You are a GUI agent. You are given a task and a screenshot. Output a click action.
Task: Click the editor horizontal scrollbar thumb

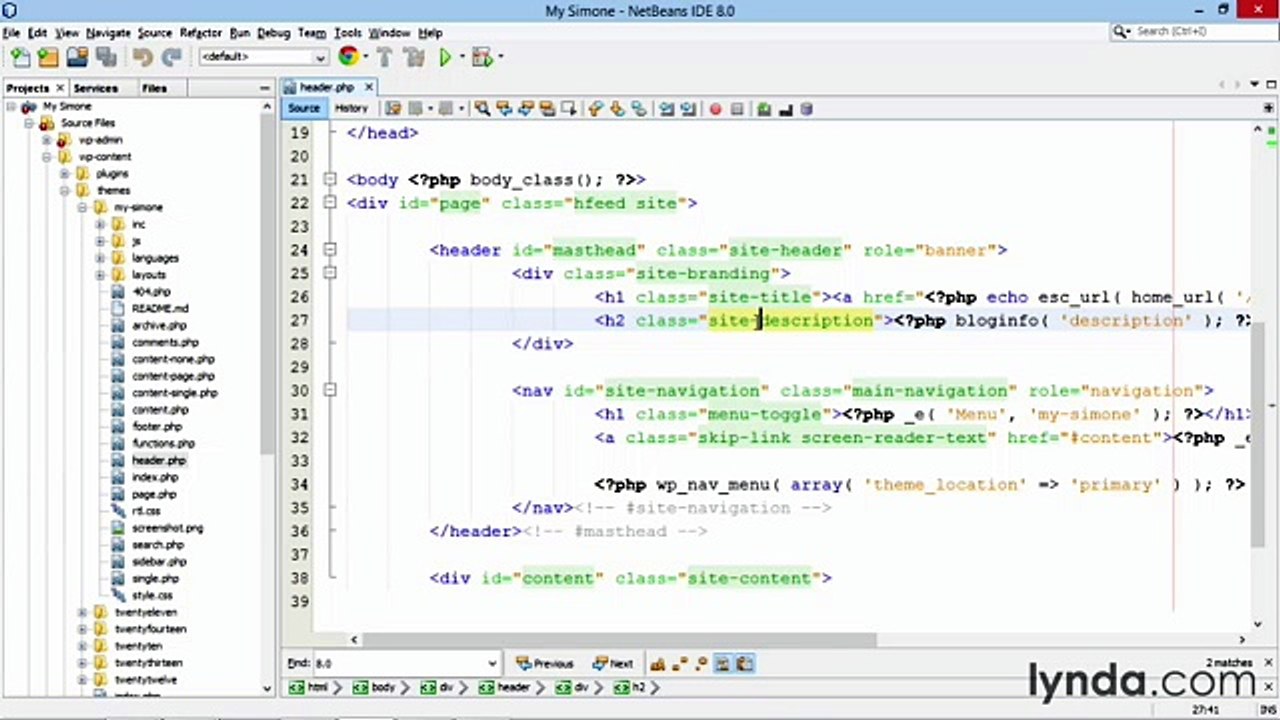coord(618,639)
